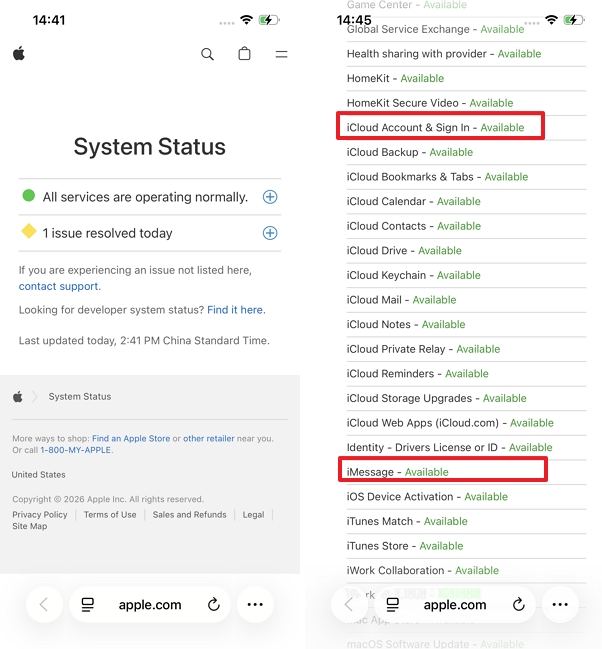Image resolution: width=602 pixels, height=649 pixels.
Task: Select 'United States' region link
Action: coord(39,475)
